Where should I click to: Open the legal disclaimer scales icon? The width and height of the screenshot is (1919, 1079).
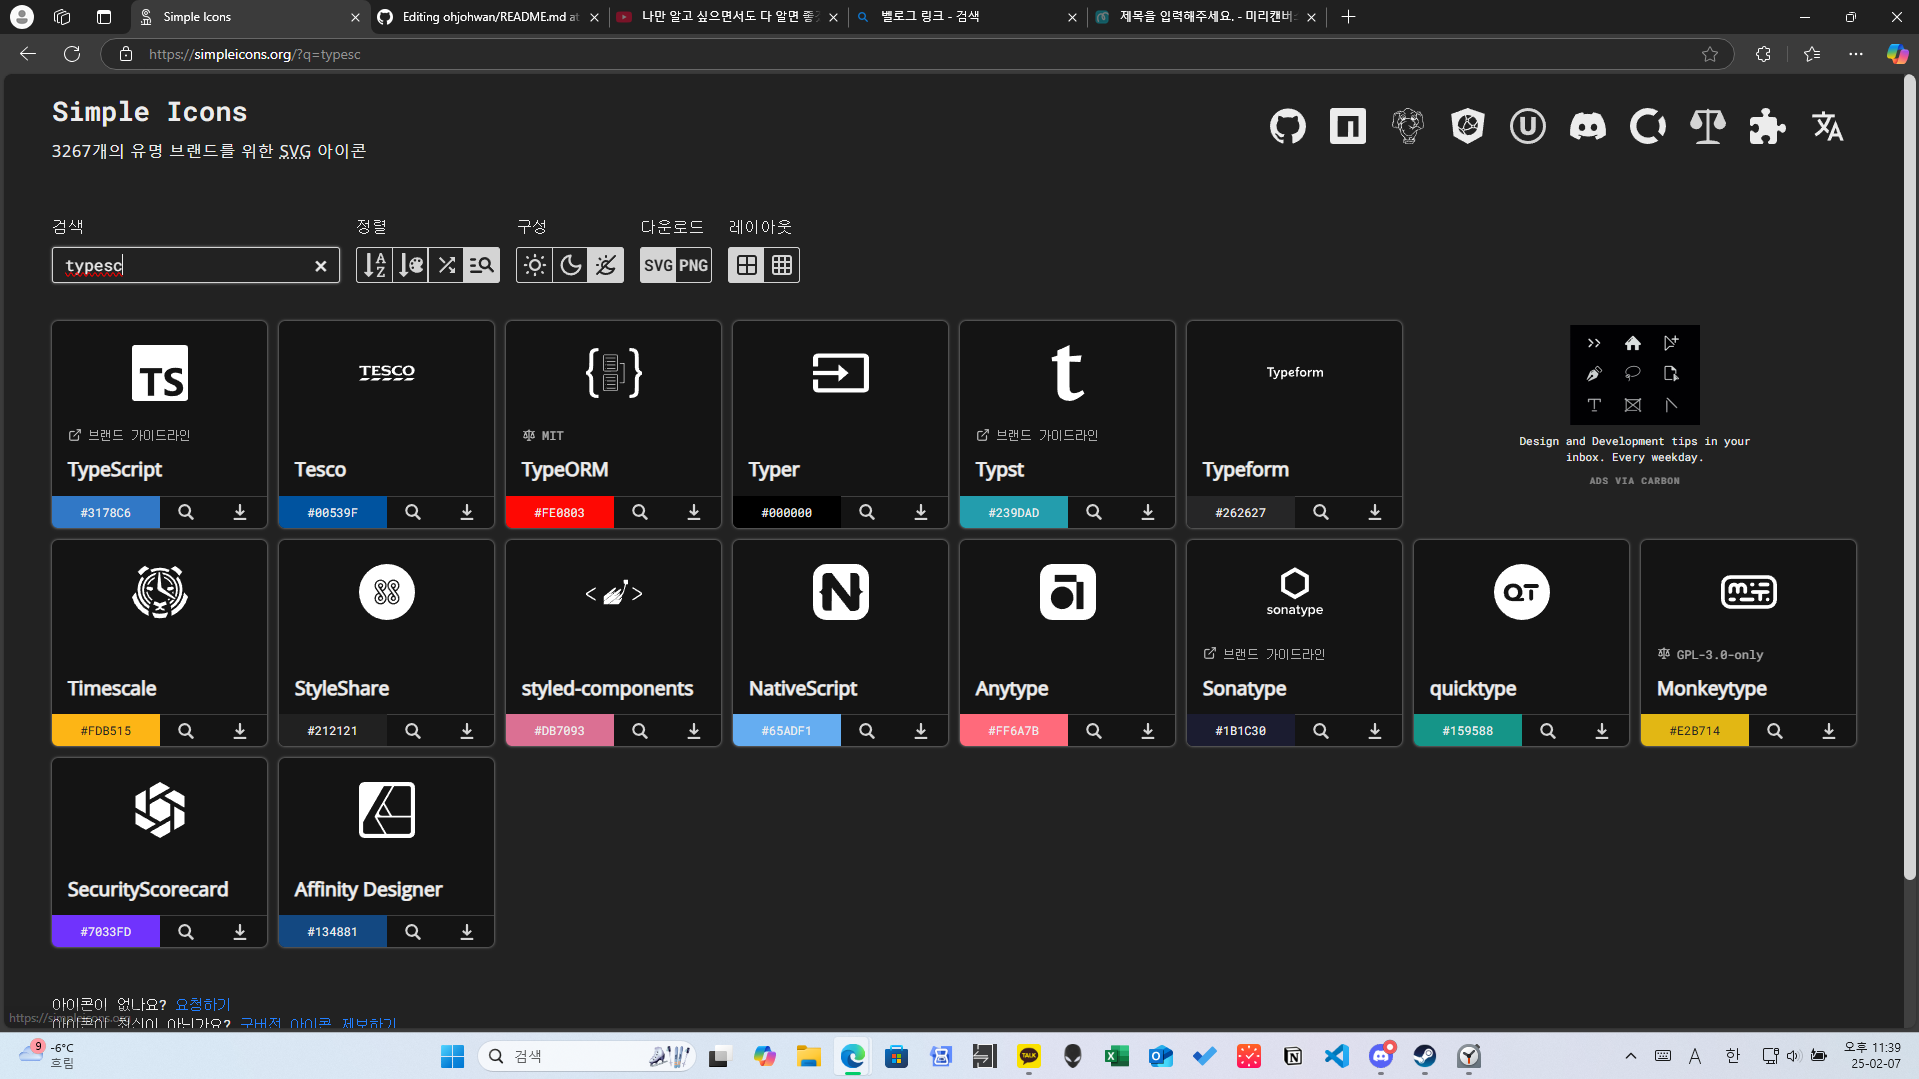click(x=1708, y=126)
